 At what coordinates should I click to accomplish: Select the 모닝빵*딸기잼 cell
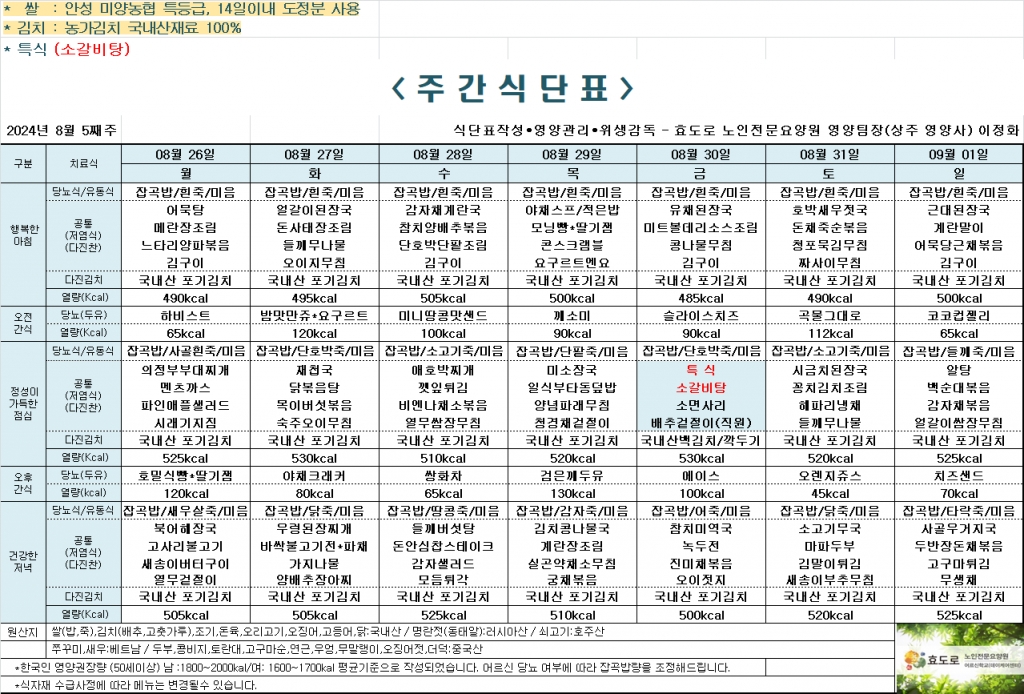point(572,228)
